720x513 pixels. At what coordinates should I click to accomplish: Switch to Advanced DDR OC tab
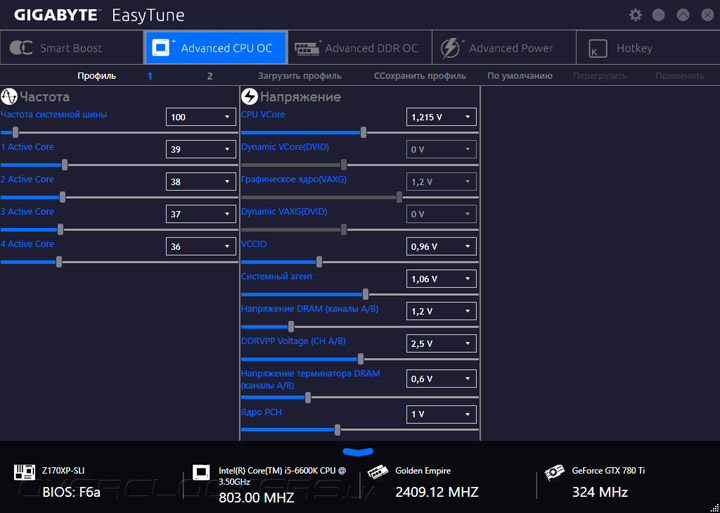click(360, 48)
